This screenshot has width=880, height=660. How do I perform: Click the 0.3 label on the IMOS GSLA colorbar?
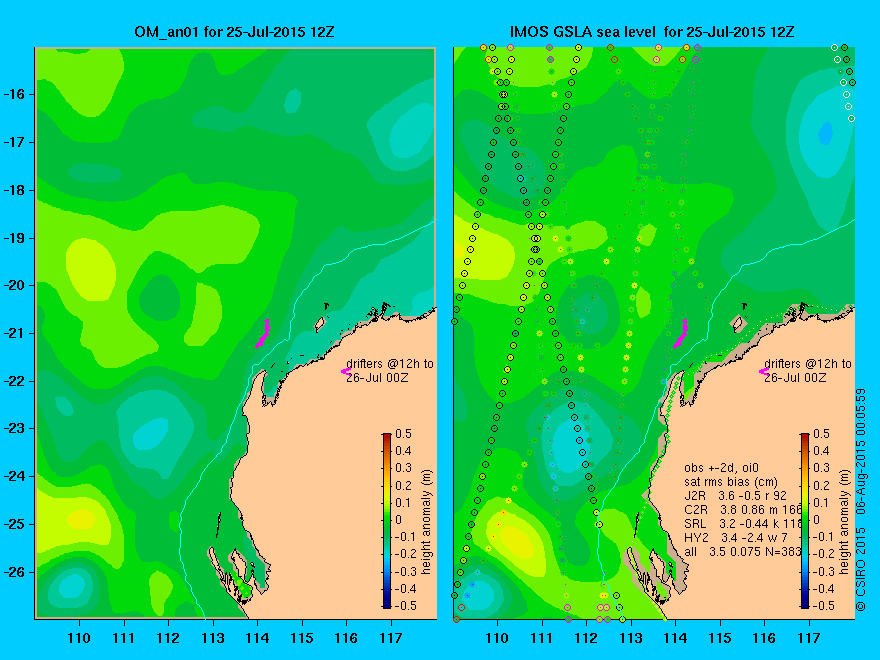pos(822,468)
